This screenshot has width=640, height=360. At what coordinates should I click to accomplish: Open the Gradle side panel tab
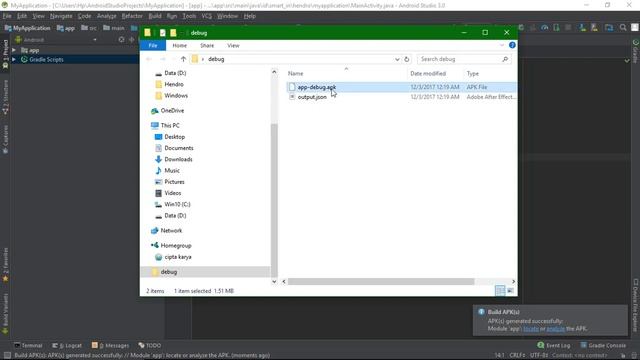(x=636, y=52)
